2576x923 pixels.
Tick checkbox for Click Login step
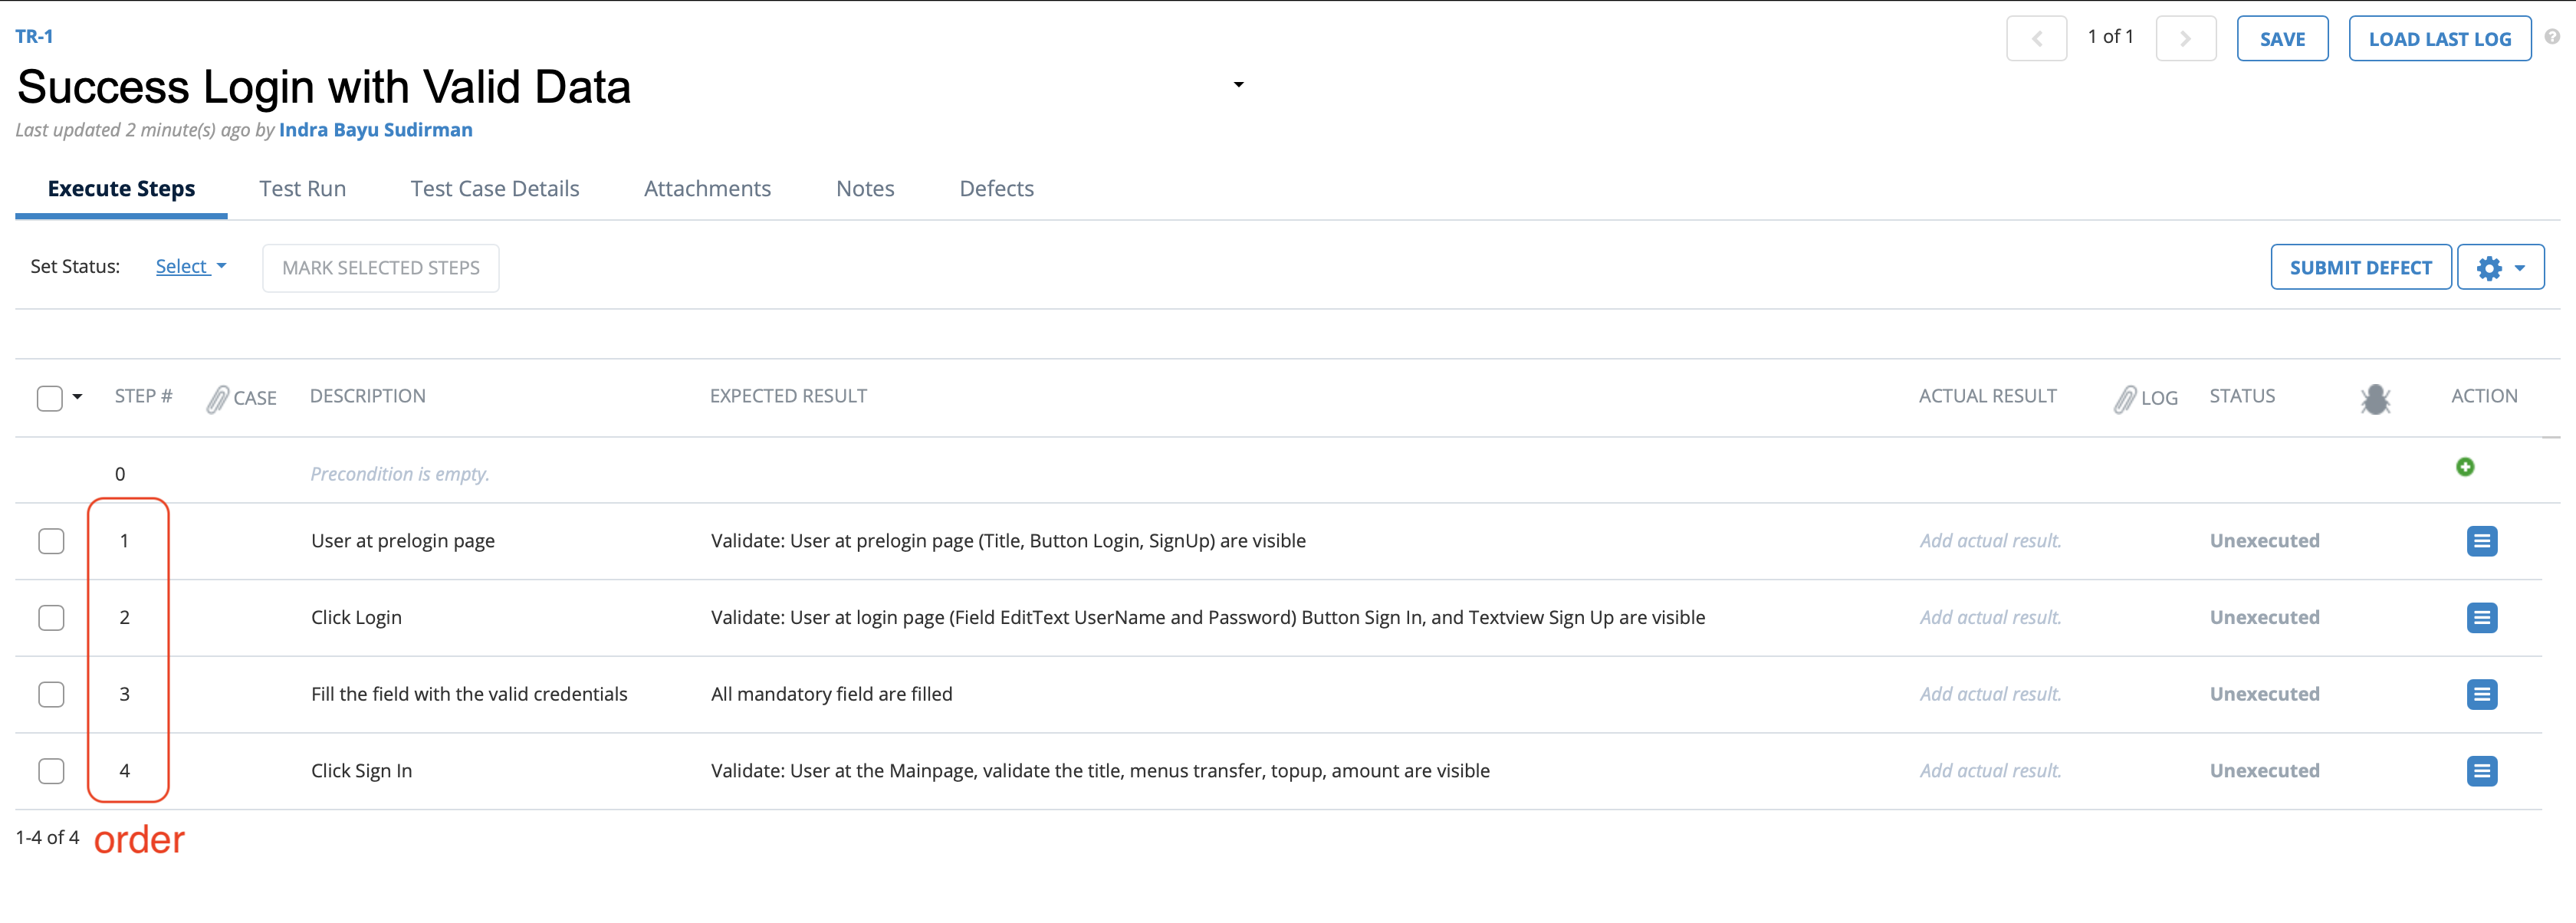point(51,618)
